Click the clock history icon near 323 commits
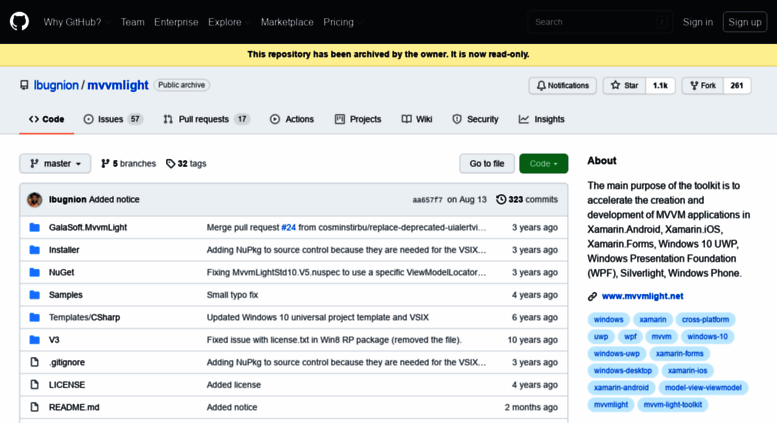 point(501,199)
